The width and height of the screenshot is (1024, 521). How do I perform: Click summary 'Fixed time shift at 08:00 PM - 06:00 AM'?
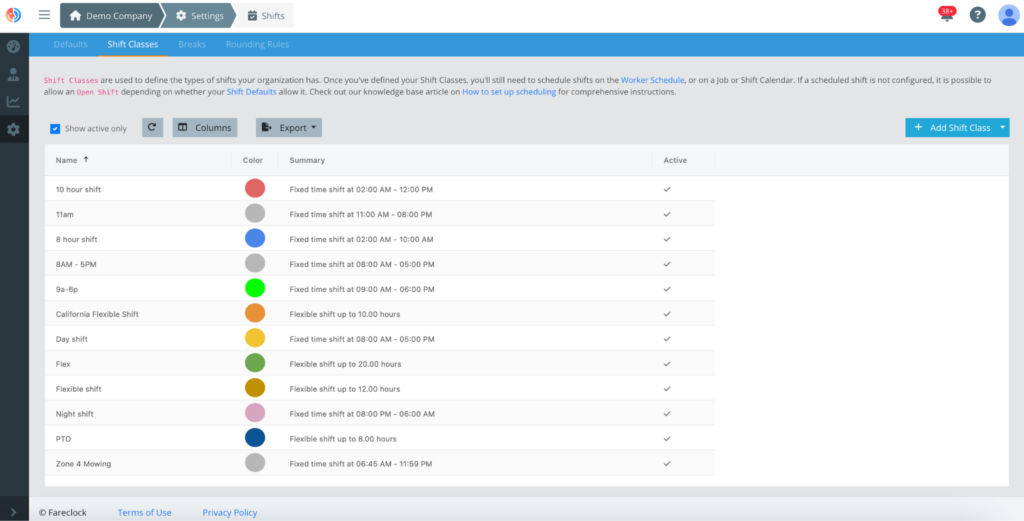[x=362, y=414]
